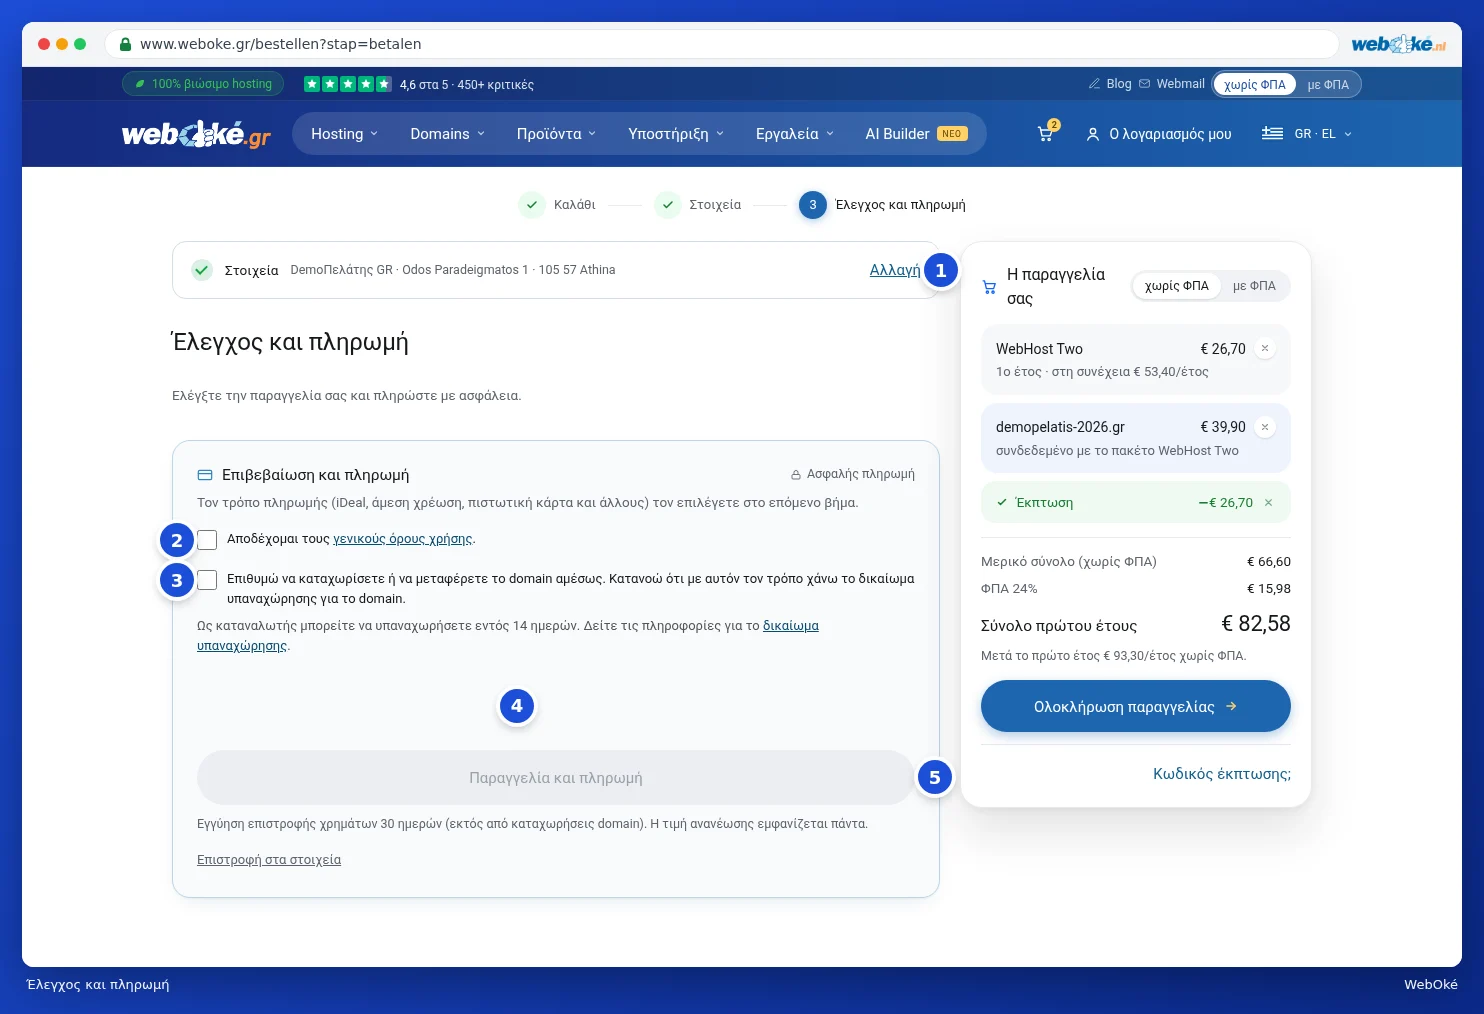Click the € 82,58 total amount
The height and width of the screenshot is (1014, 1484).
pos(1255,624)
